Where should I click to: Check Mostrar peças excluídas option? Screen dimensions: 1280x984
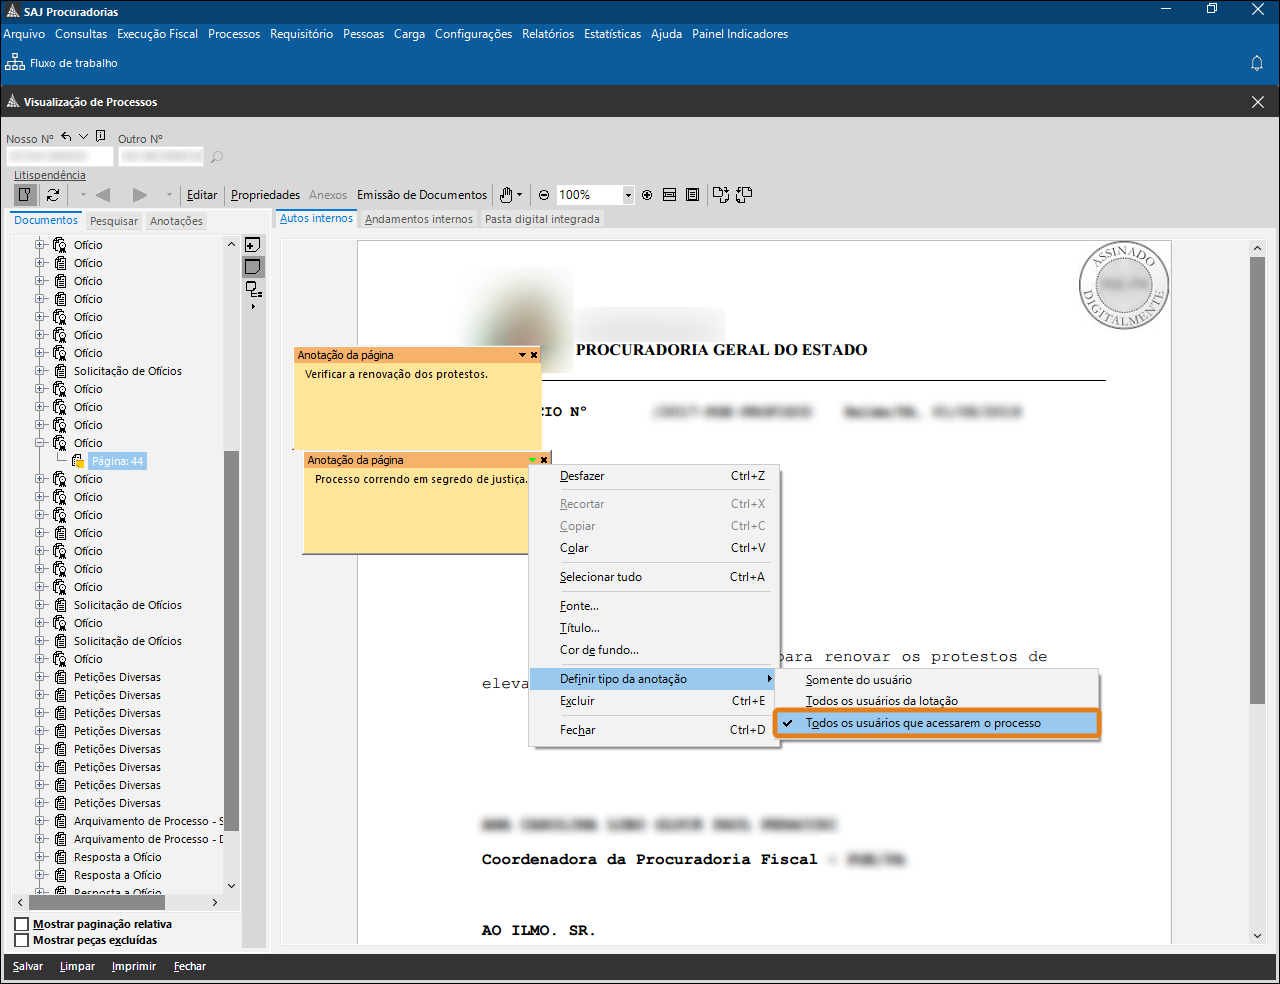(x=22, y=940)
